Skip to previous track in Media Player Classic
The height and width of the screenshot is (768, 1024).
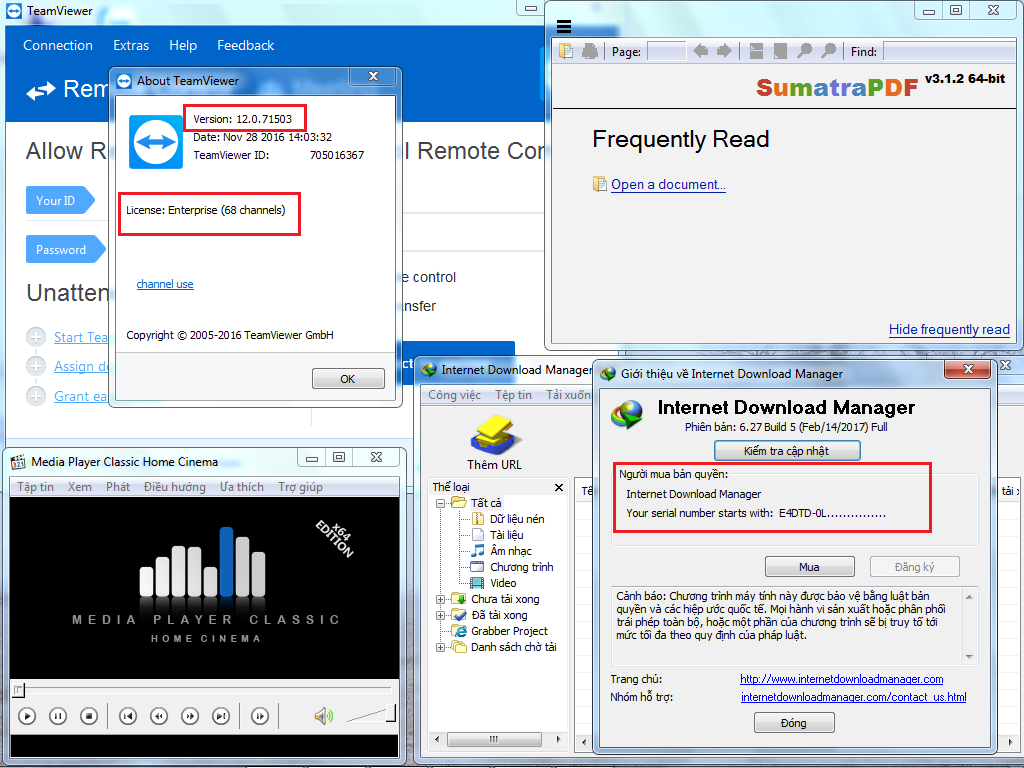128,716
